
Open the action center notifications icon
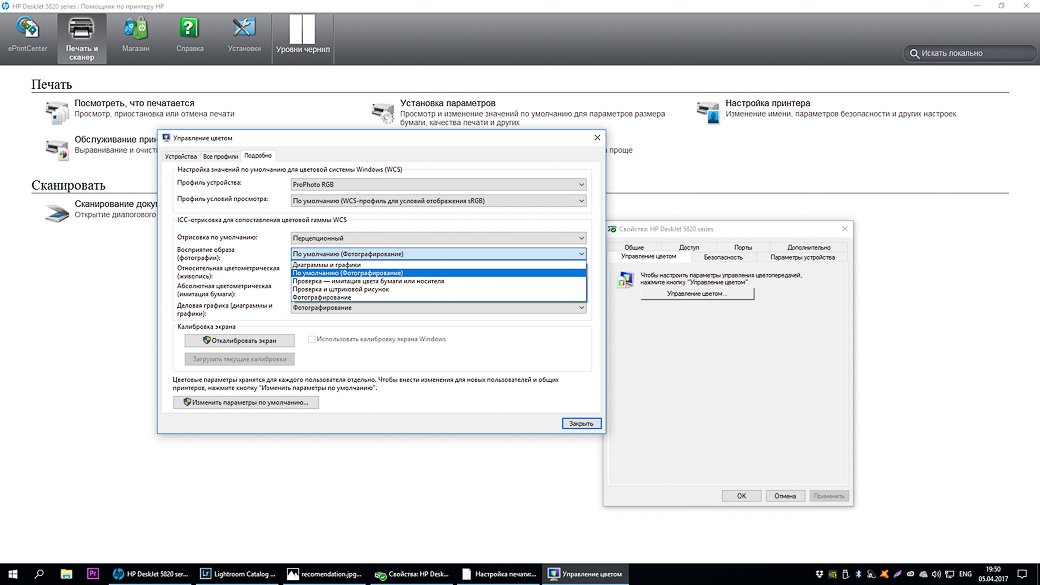1023,574
